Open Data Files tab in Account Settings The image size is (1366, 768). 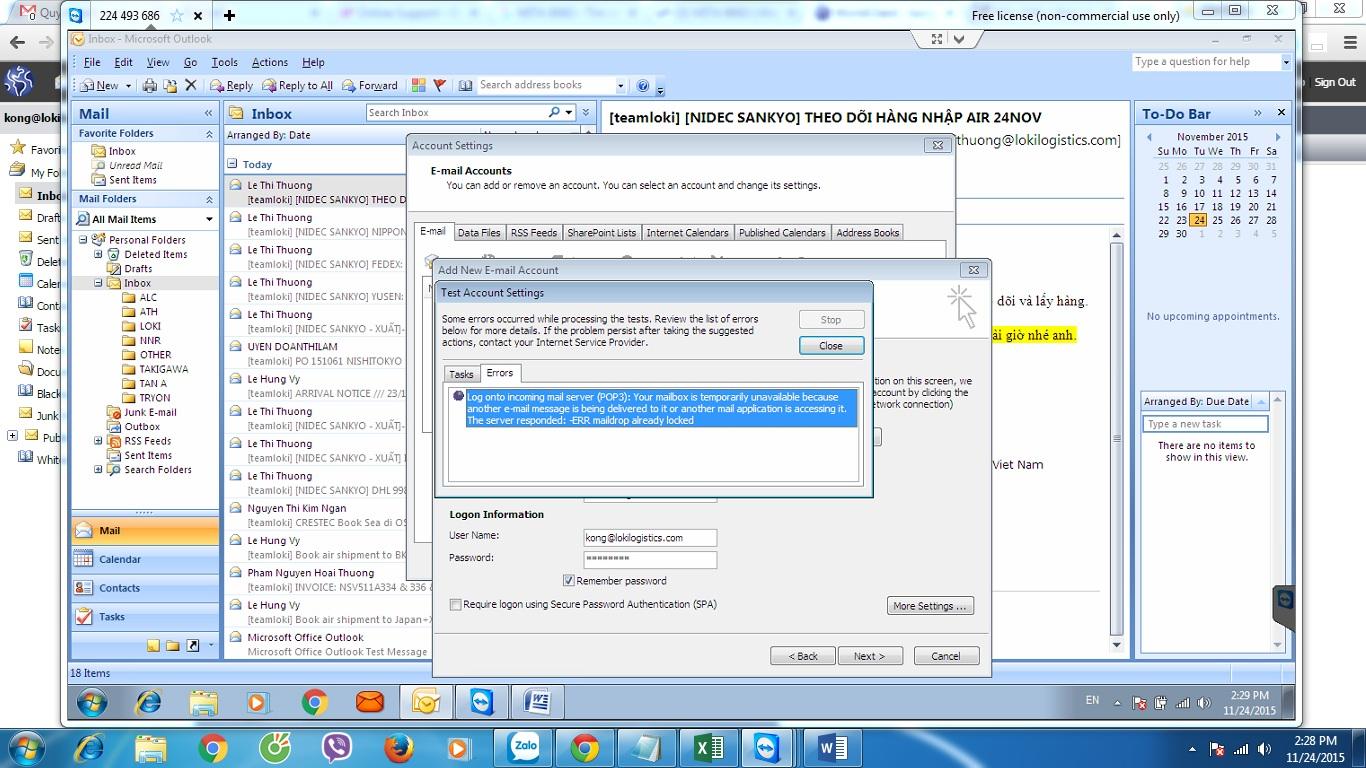(x=479, y=233)
